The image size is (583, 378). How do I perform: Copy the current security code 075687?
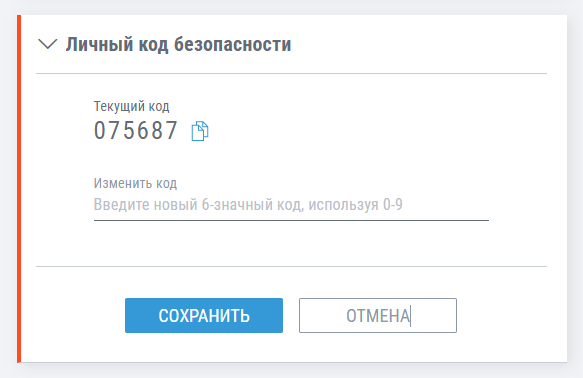(x=200, y=131)
